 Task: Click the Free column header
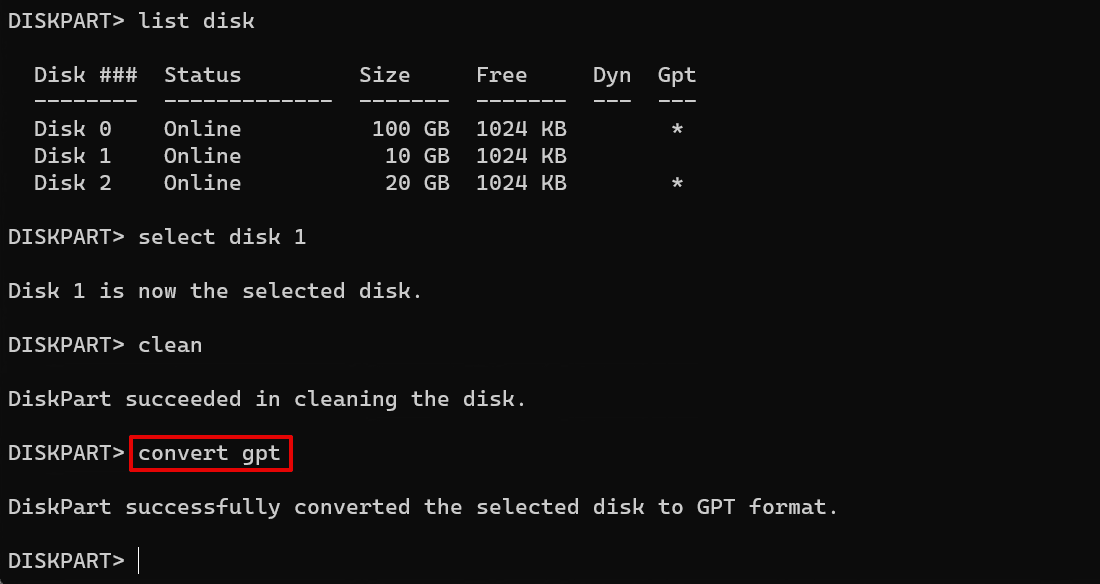tap(502, 75)
